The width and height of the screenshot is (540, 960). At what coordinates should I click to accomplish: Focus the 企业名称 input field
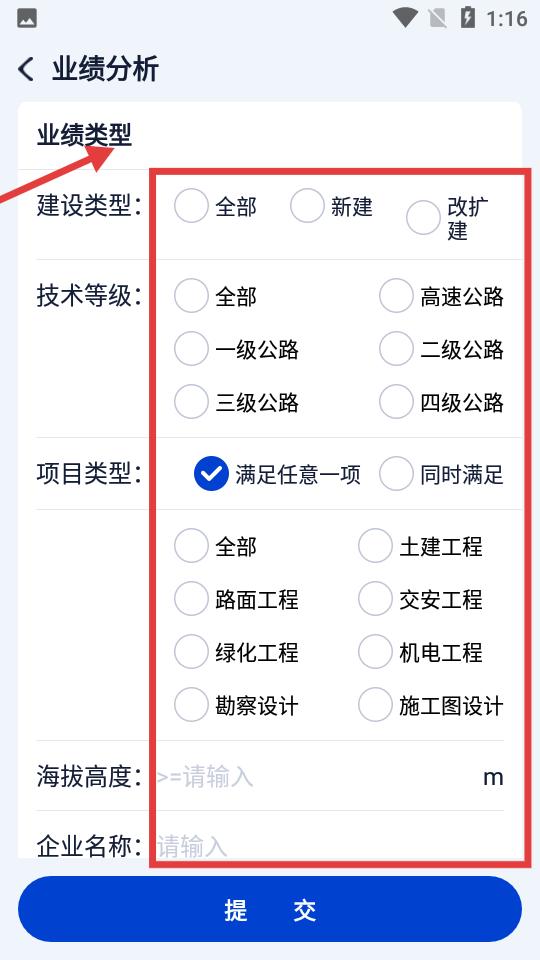pos(331,847)
